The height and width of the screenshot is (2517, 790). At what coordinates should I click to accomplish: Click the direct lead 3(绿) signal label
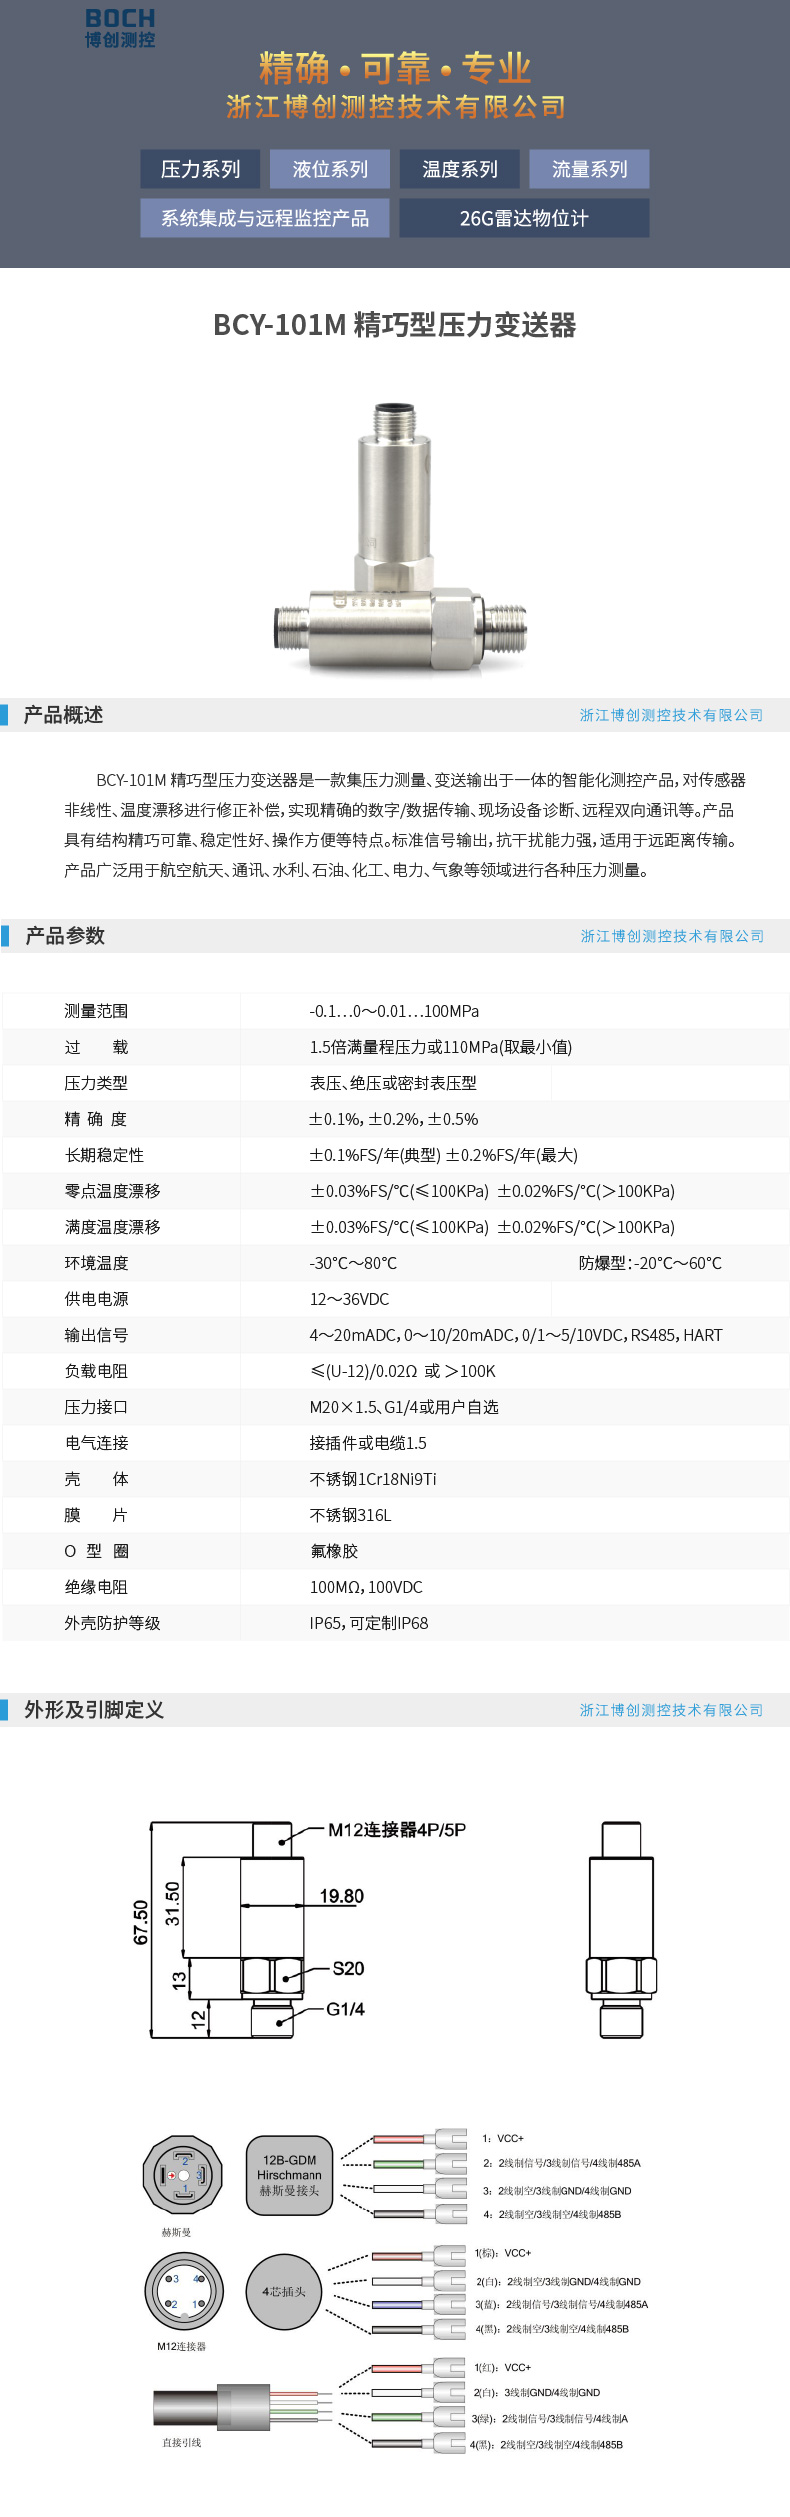pyautogui.click(x=550, y=2418)
